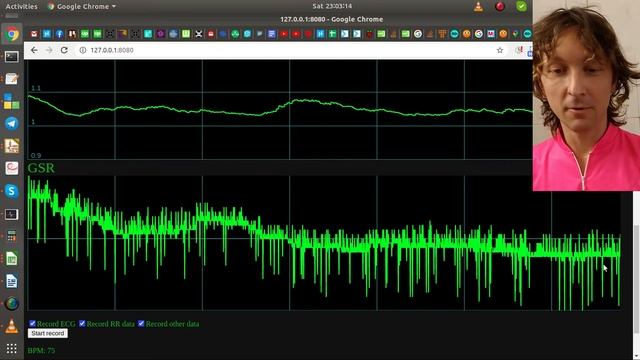Toggle the Record other data checkbox

(141, 323)
